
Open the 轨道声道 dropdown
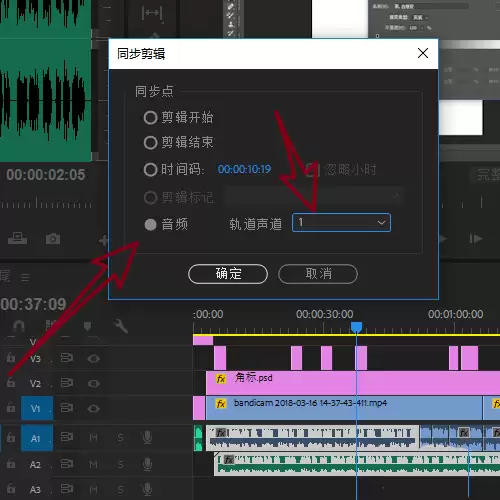pyautogui.click(x=341, y=222)
